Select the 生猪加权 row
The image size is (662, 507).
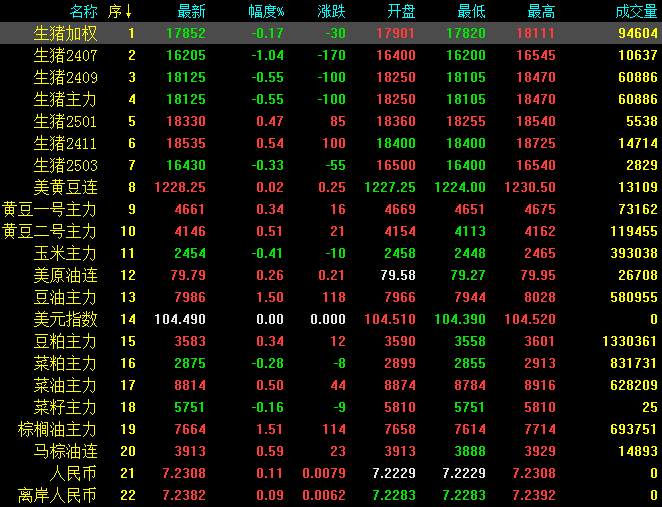click(331, 33)
